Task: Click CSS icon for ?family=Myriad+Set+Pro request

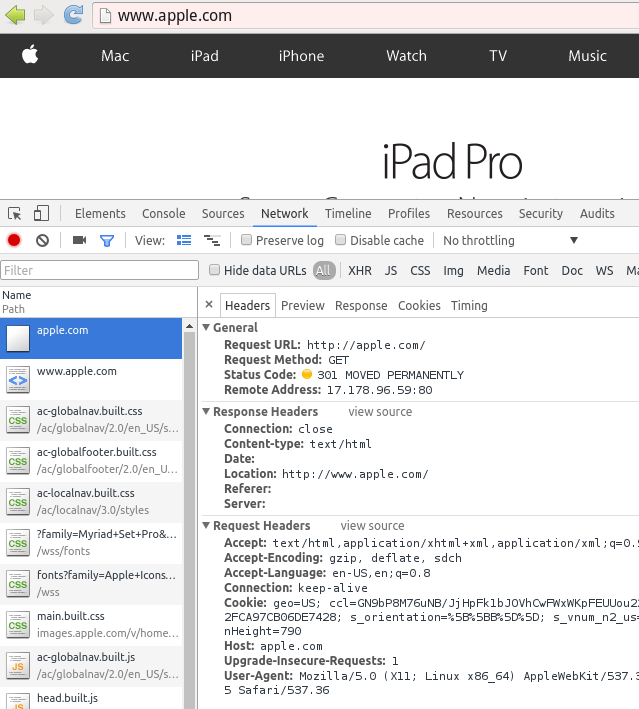Action: coord(18,543)
